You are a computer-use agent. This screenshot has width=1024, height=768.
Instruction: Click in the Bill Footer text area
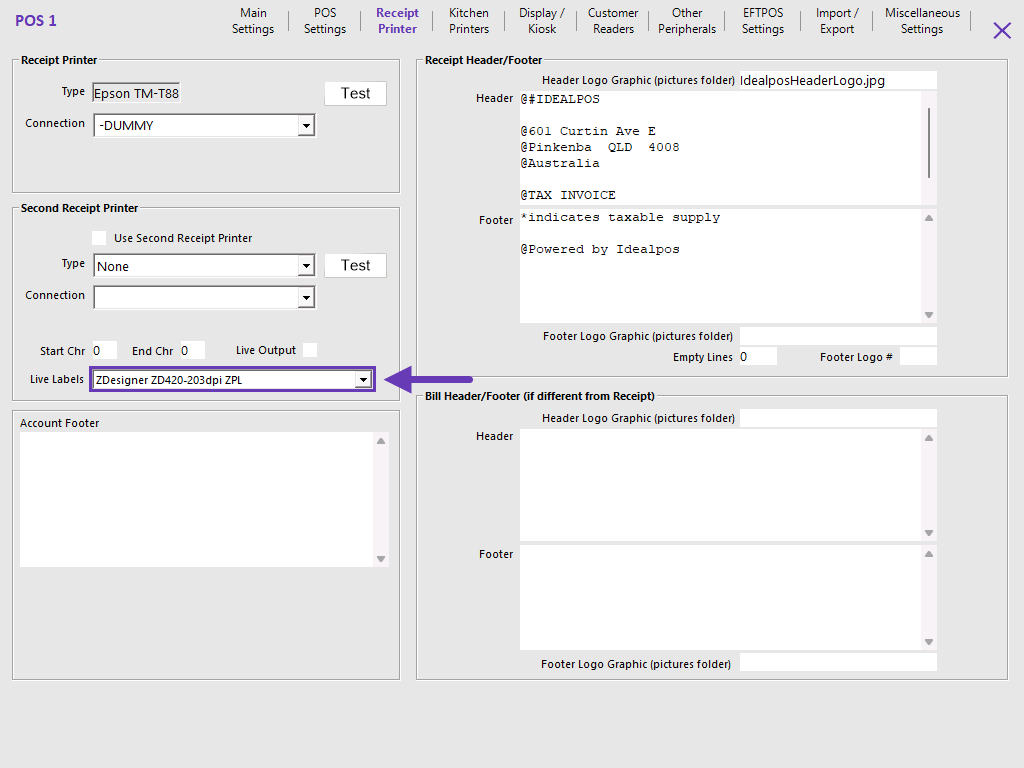tap(720, 598)
